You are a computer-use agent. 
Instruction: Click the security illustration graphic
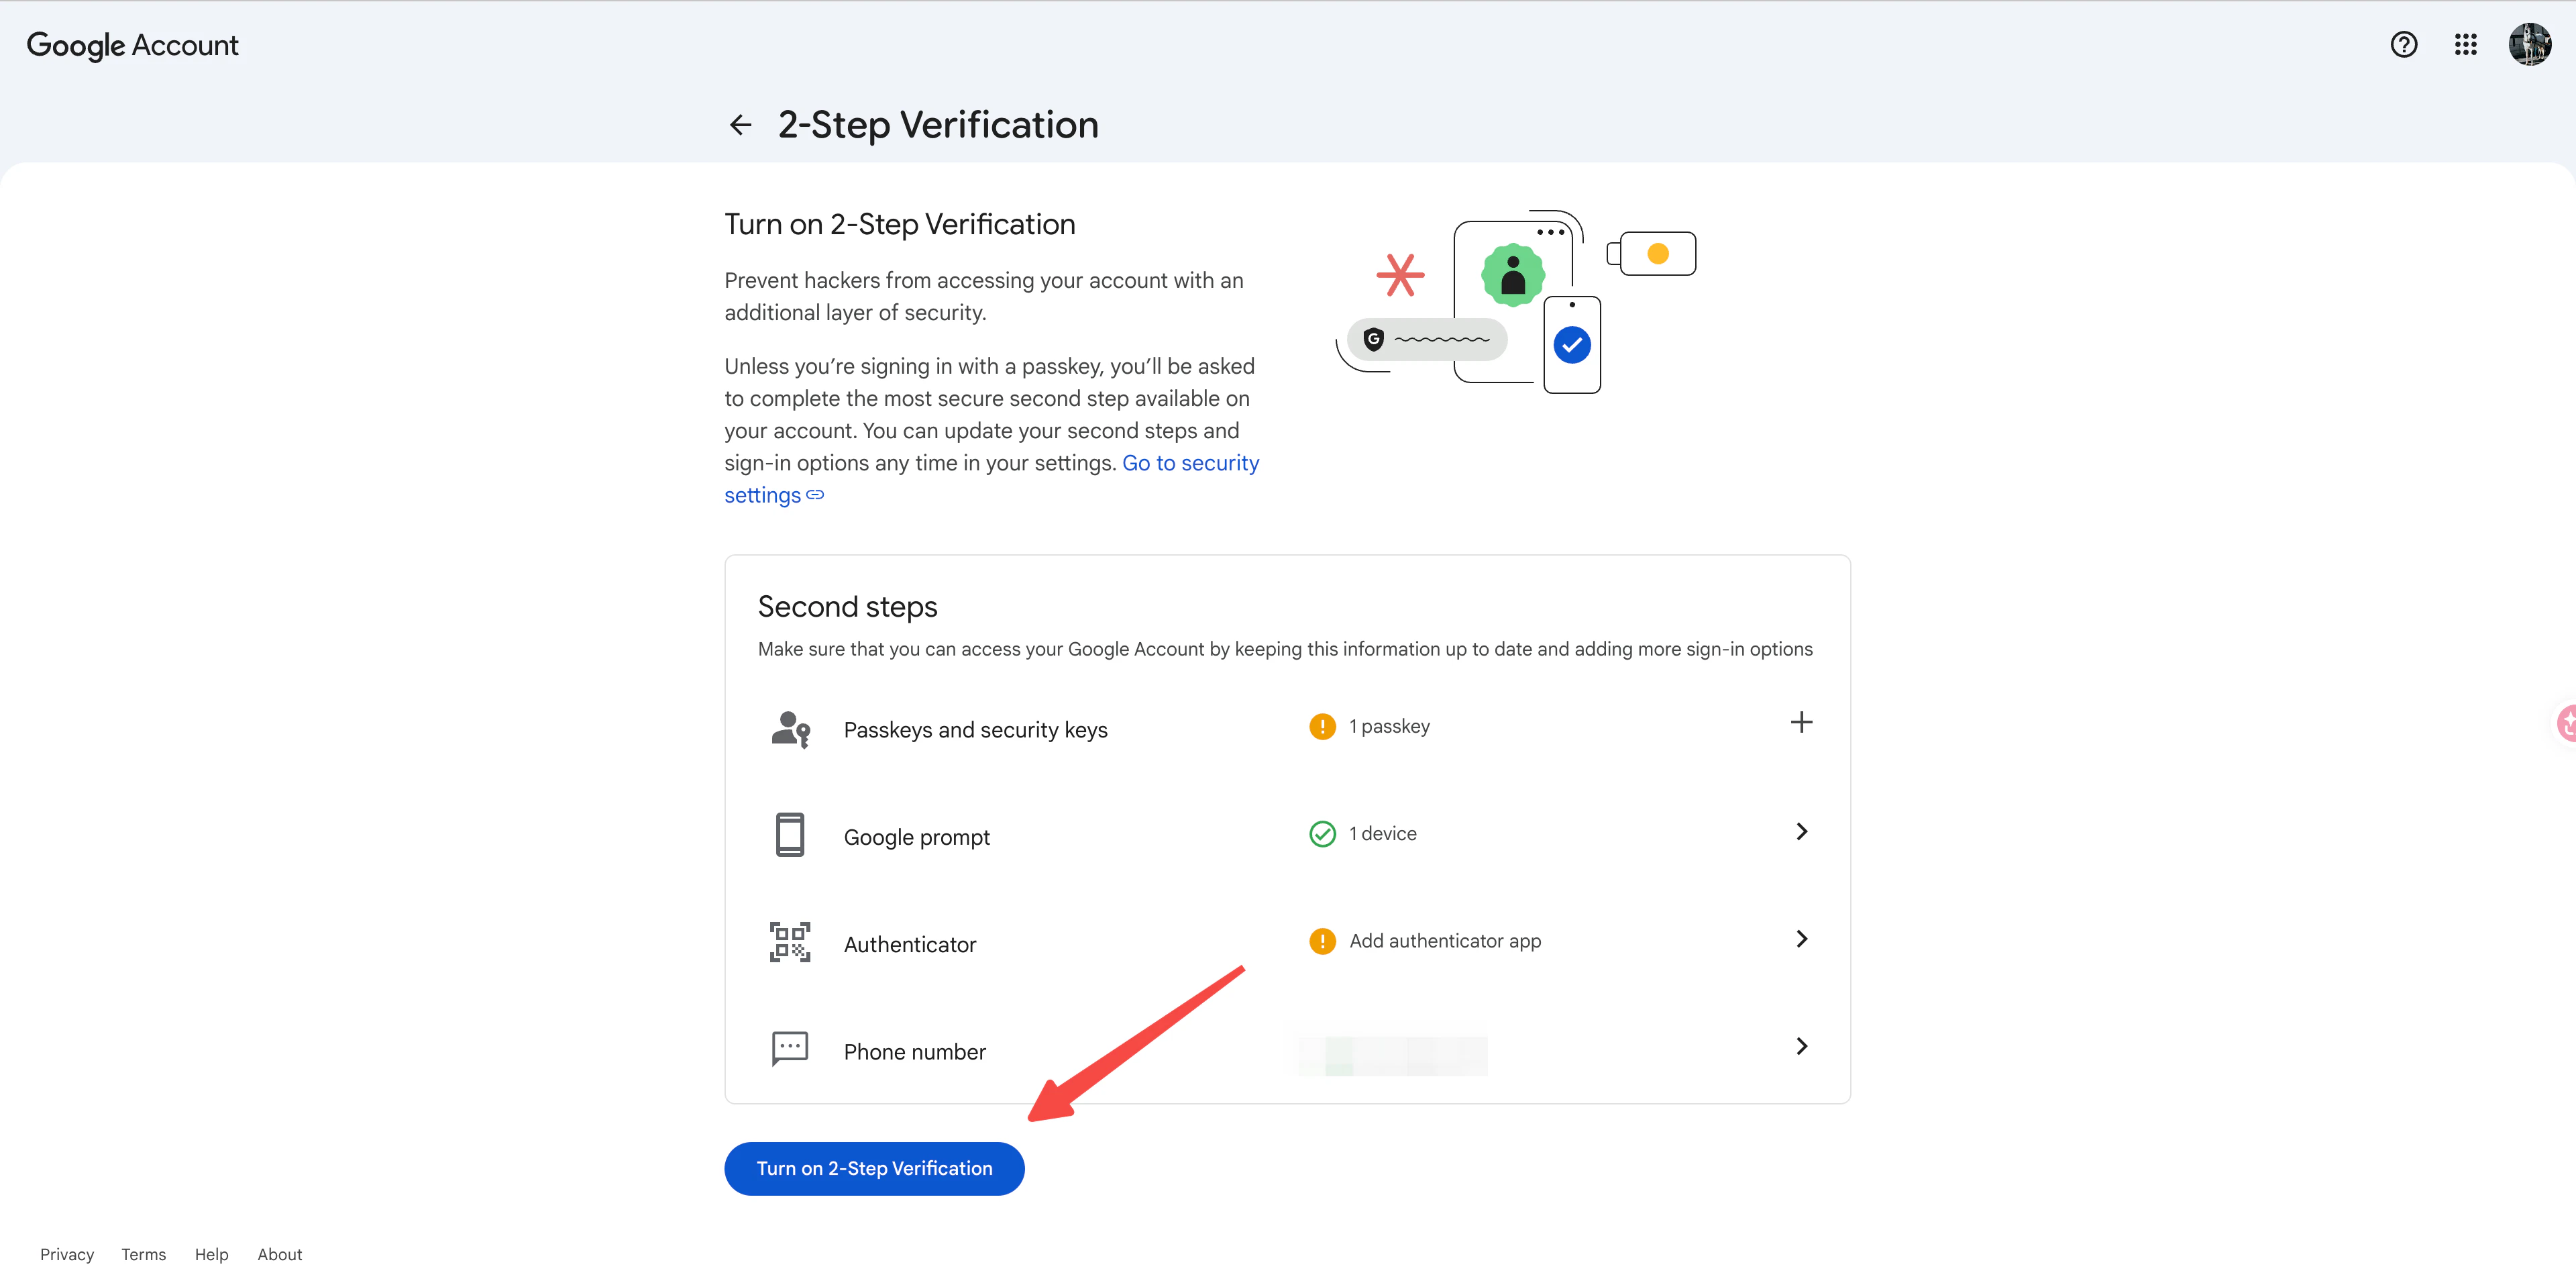1515,302
